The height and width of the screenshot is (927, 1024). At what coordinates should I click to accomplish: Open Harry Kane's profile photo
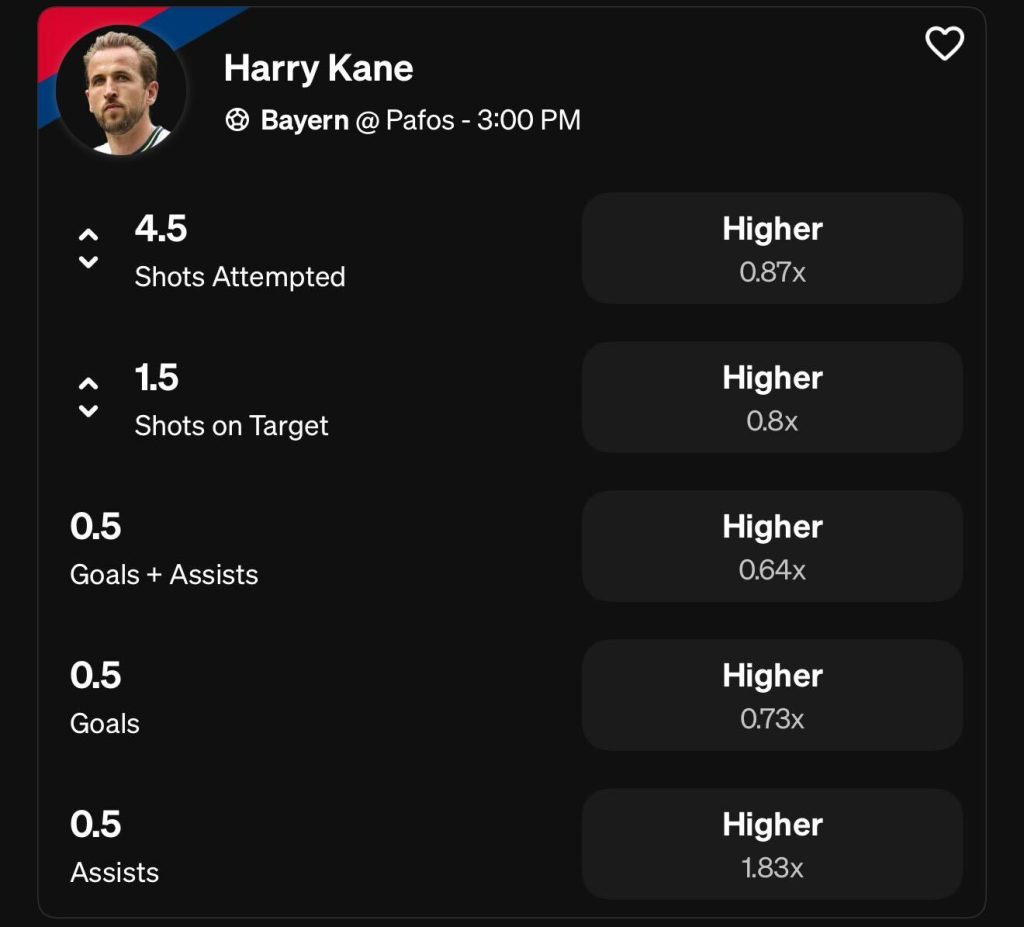point(121,90)
